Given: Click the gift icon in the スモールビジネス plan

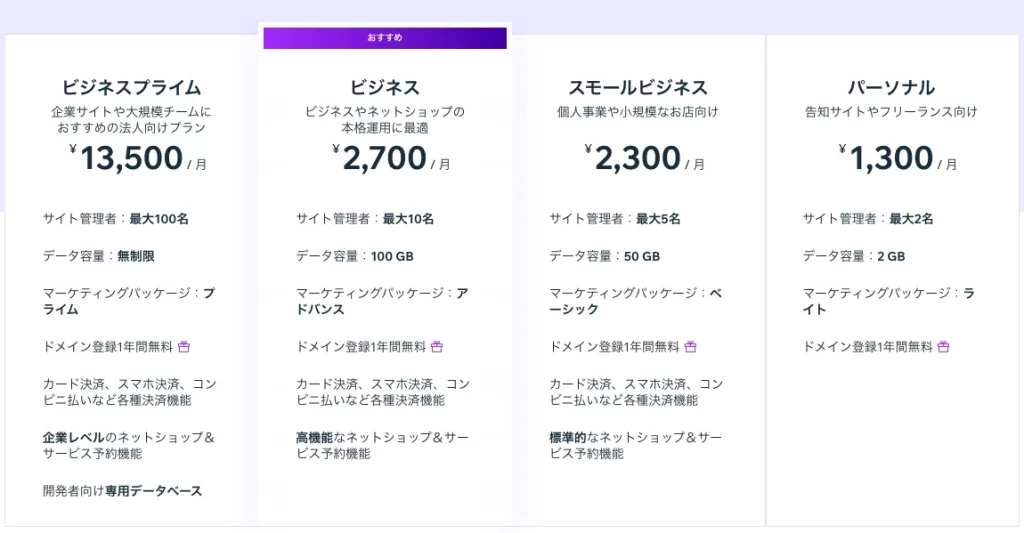Looking at the screenshot, I should pos(690,347).
